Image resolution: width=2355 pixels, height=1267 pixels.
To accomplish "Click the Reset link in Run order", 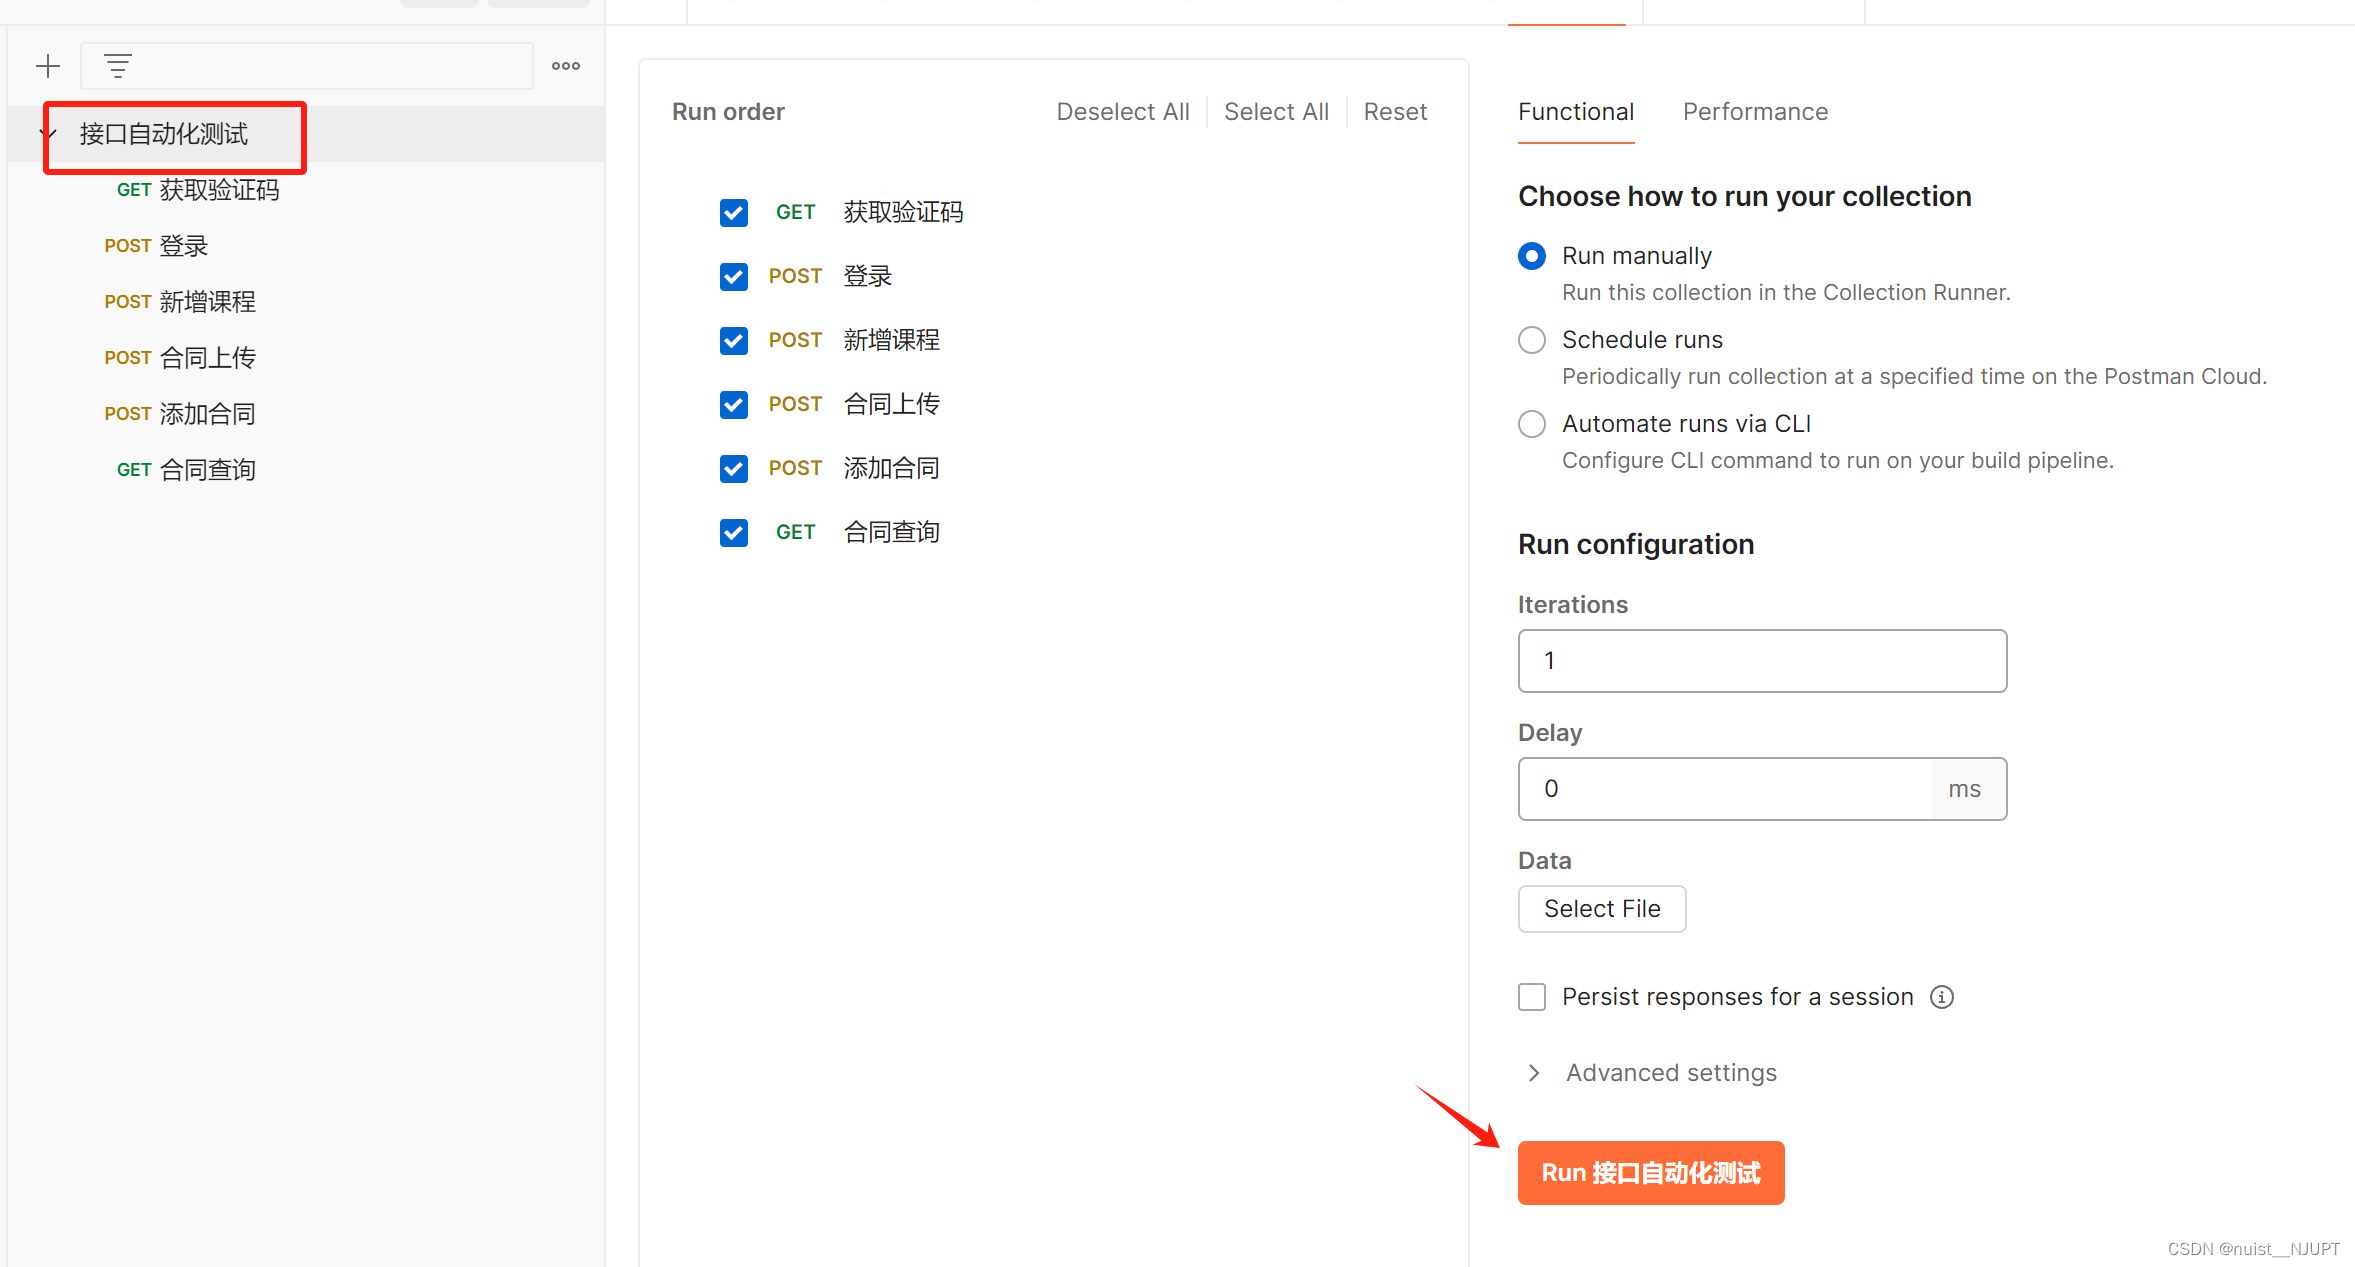I will pyautogui.click(x=1395, y=112).
